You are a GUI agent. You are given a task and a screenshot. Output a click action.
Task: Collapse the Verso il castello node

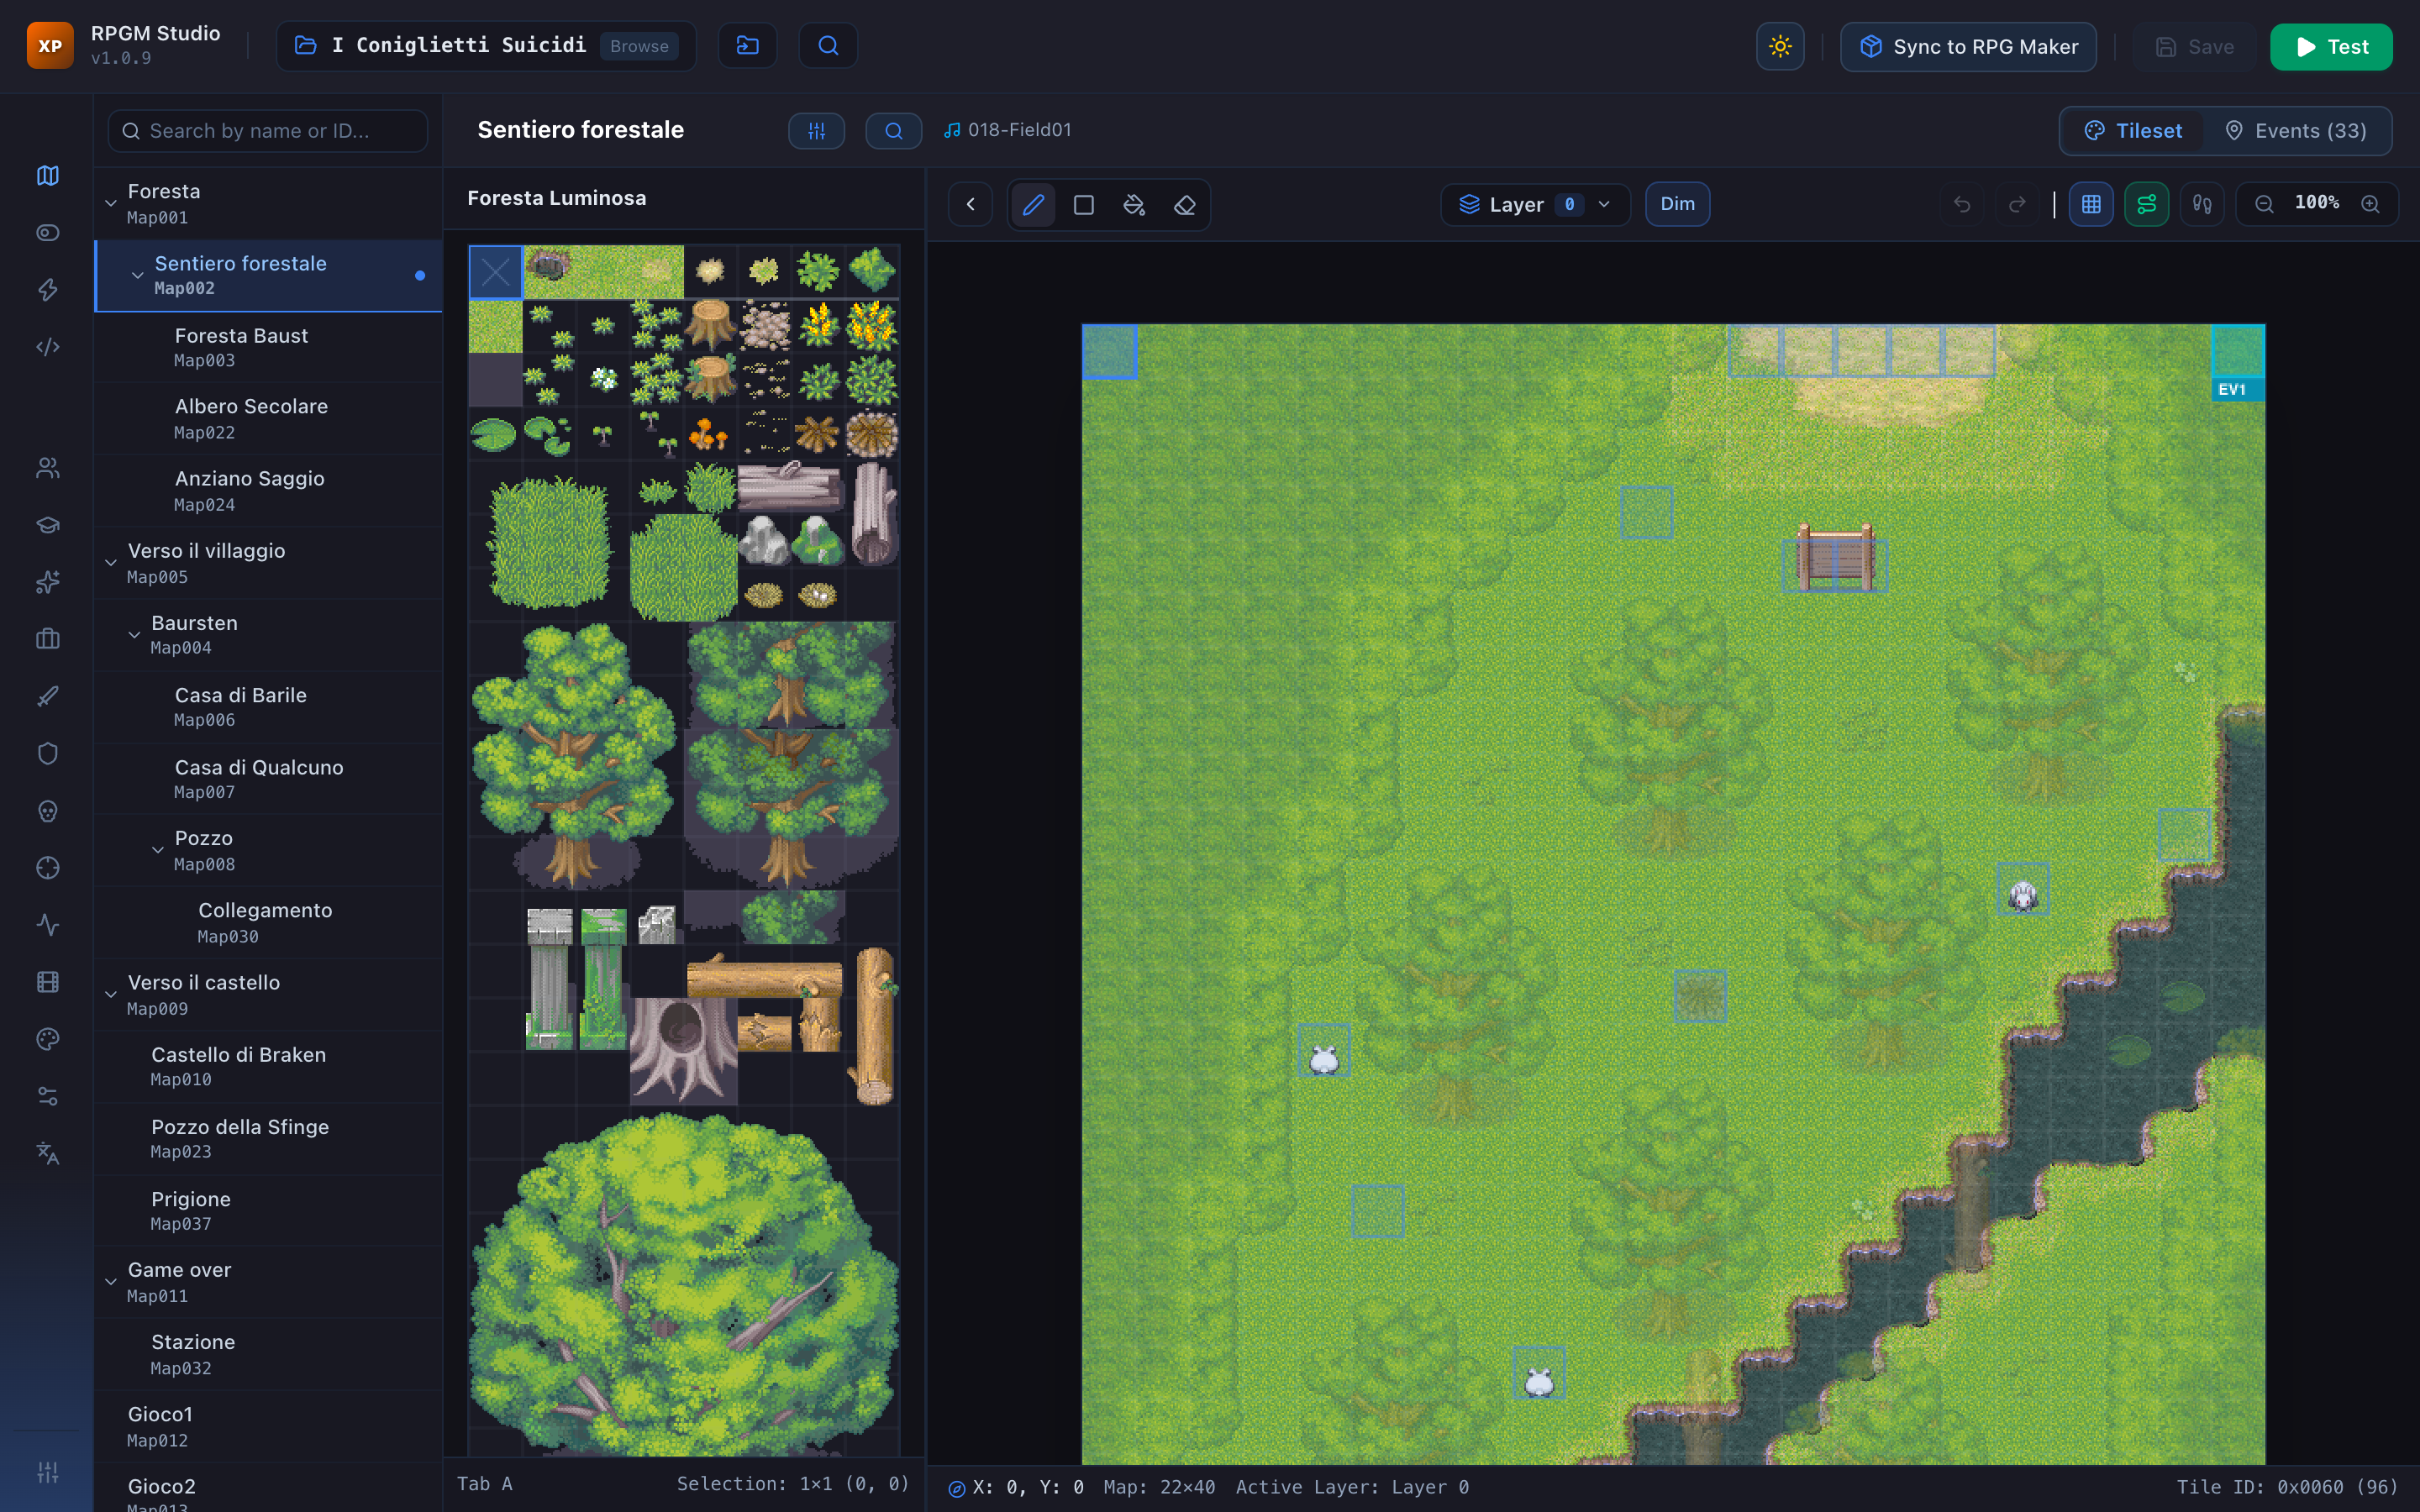pyautogui.click(x=111, y=994)
